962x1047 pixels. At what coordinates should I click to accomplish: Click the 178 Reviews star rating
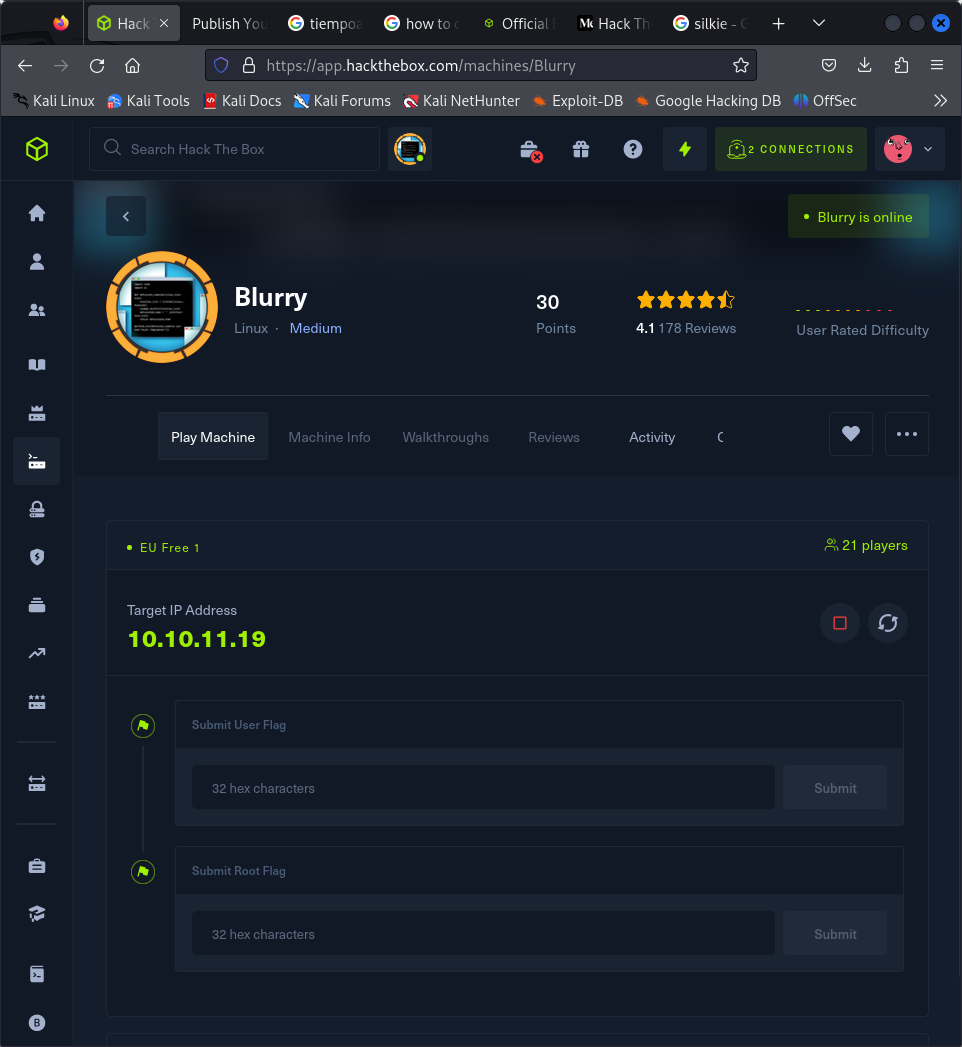click(x=686, y=313)
